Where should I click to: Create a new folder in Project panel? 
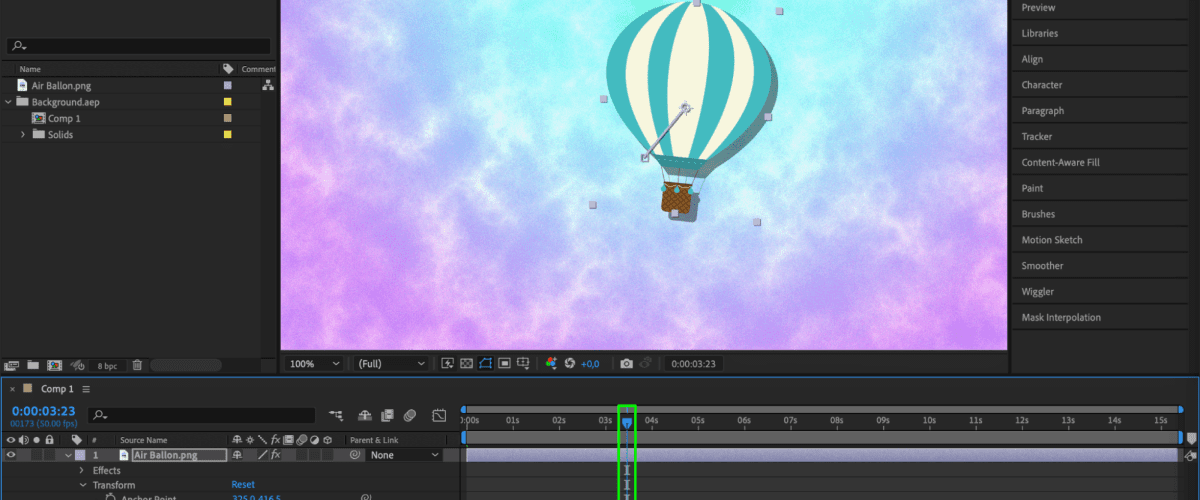pos(33,366)
